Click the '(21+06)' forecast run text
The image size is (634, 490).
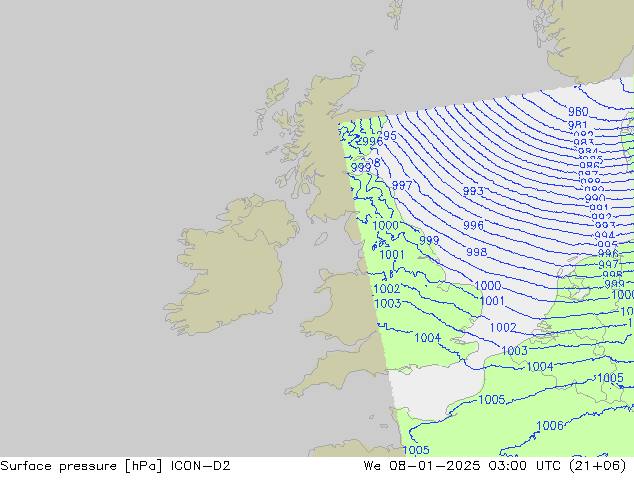coord(598,466)
